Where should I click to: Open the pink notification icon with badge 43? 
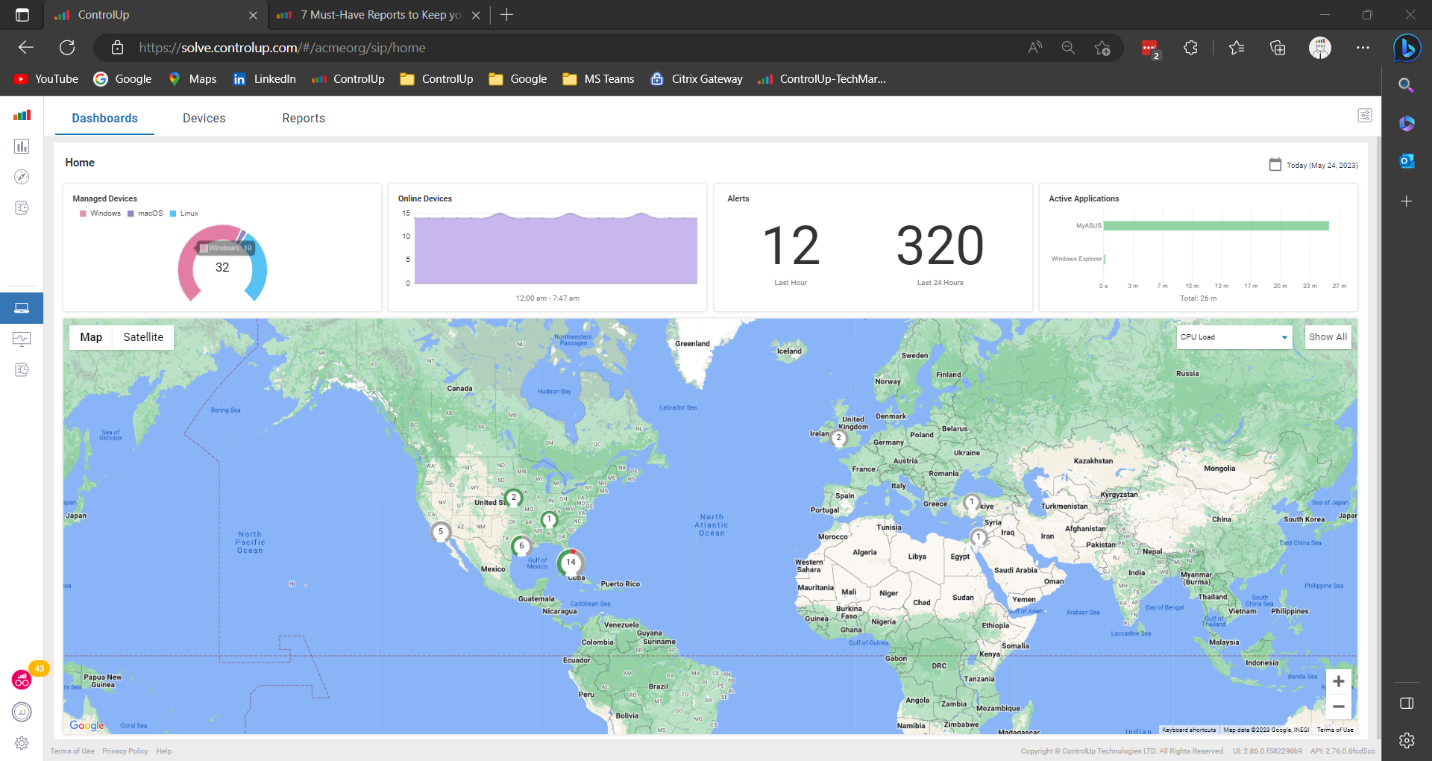[22, 680]
